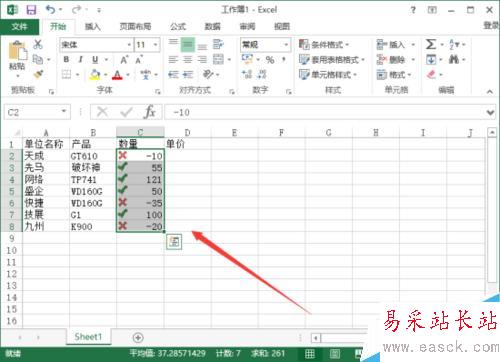Switch to the Insert ribbon tab
This screenshot has height=362, width=500.
pyautogui.click(x=92, y=27)
